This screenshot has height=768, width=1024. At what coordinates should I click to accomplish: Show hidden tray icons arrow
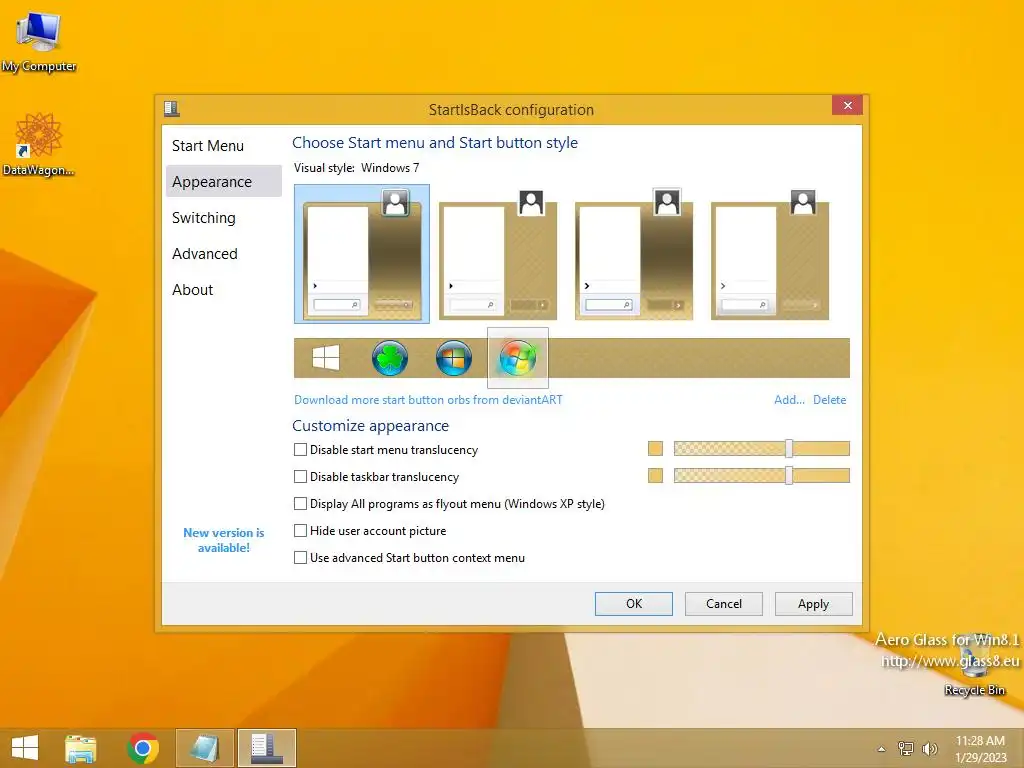pos(882,749)
